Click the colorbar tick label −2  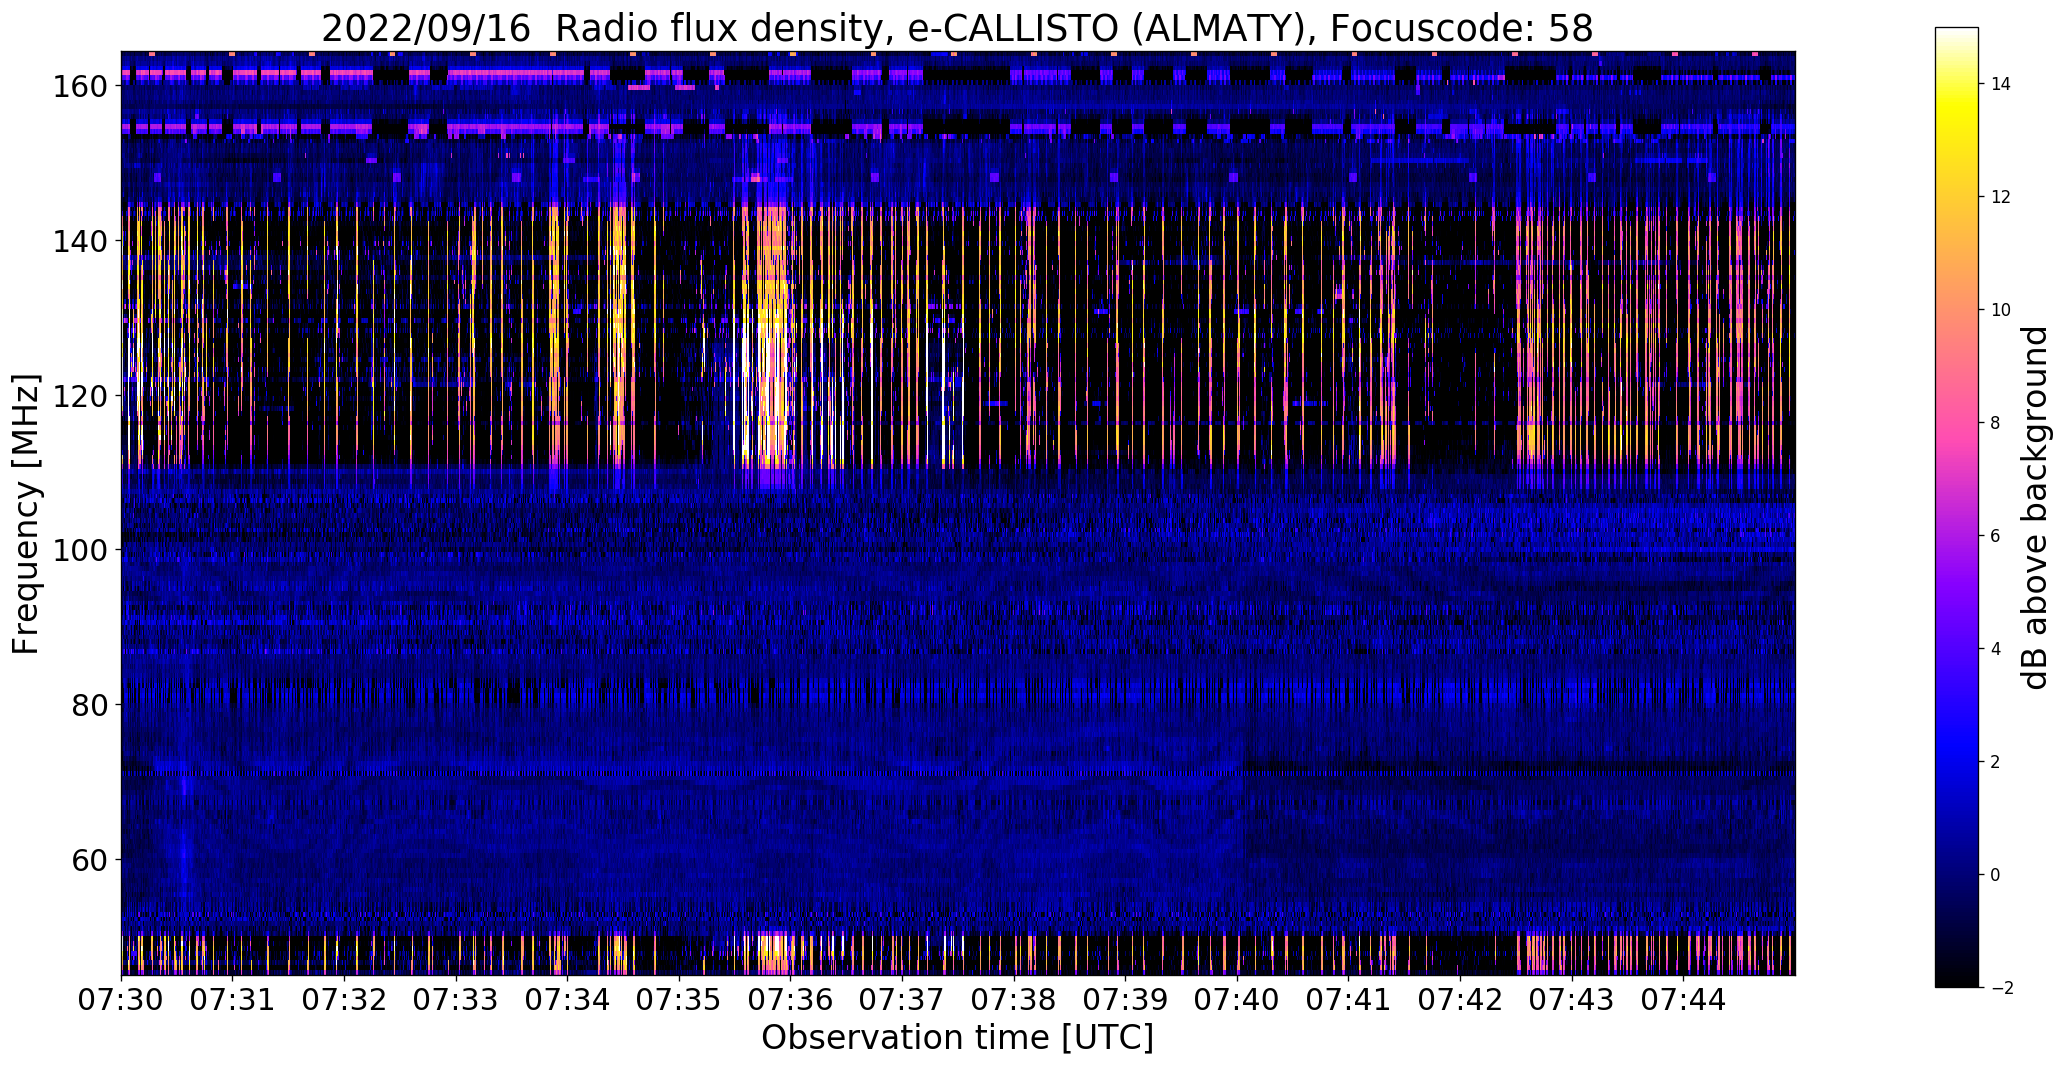(x=2001, y=988)
